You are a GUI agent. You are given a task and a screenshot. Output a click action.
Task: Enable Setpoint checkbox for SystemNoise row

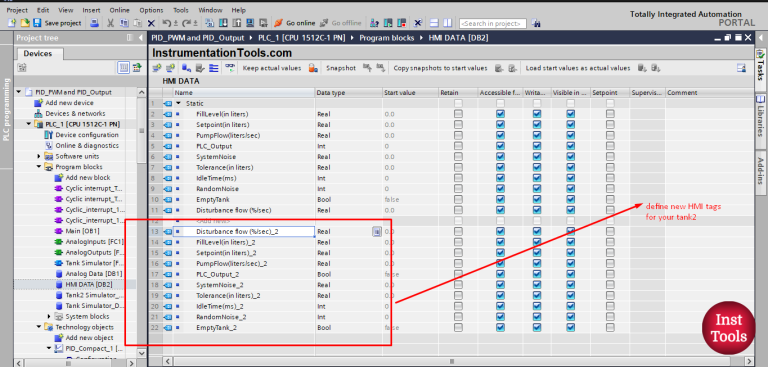tap(610, 157)
